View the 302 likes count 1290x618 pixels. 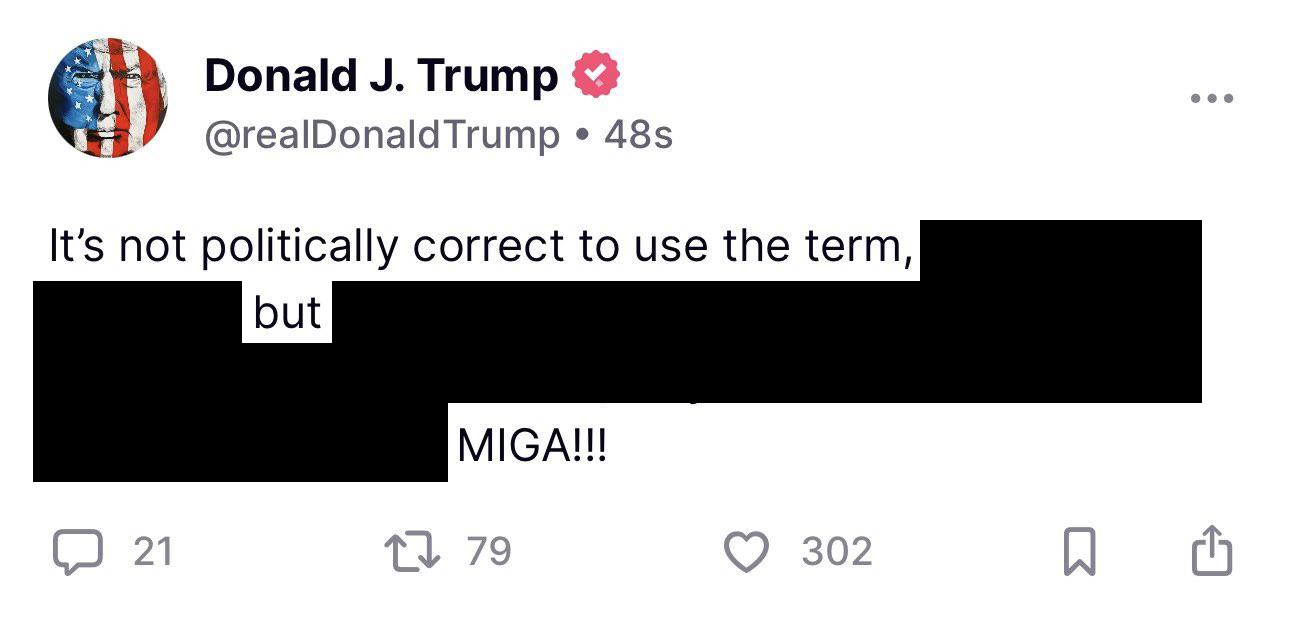[836, 552]
